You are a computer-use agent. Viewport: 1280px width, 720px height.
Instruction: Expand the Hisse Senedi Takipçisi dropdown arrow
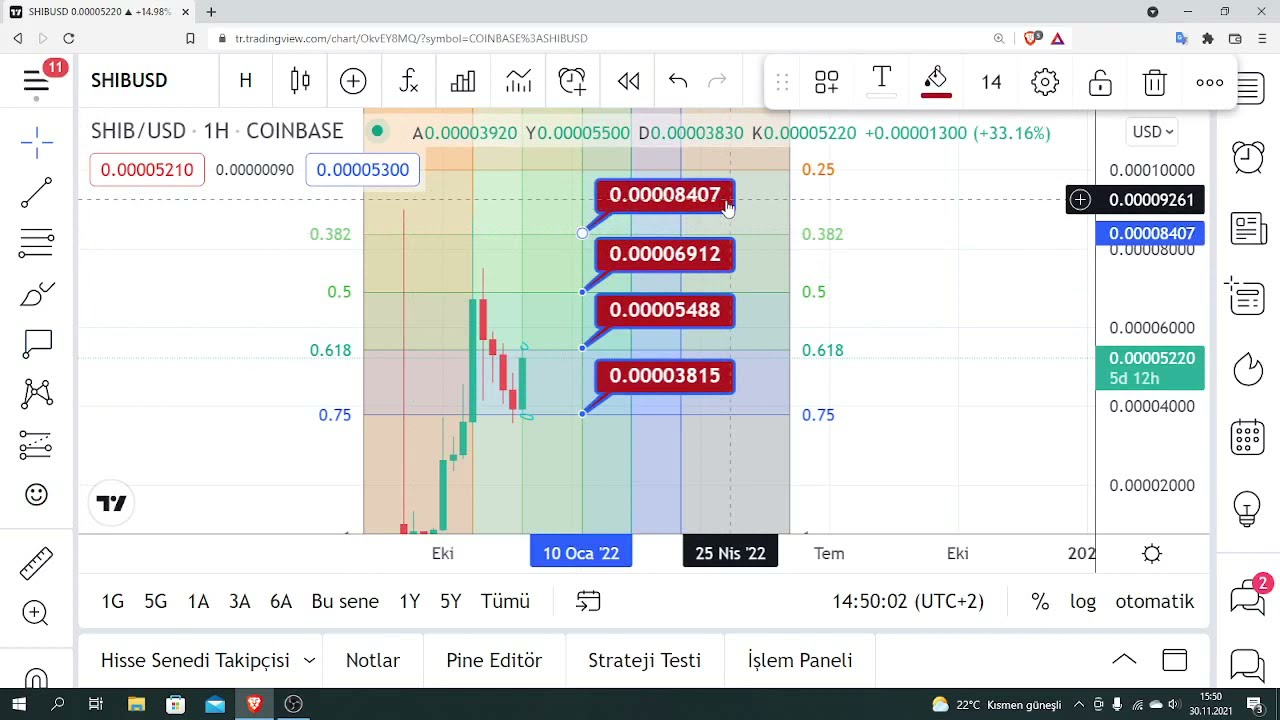click(309, 660)
